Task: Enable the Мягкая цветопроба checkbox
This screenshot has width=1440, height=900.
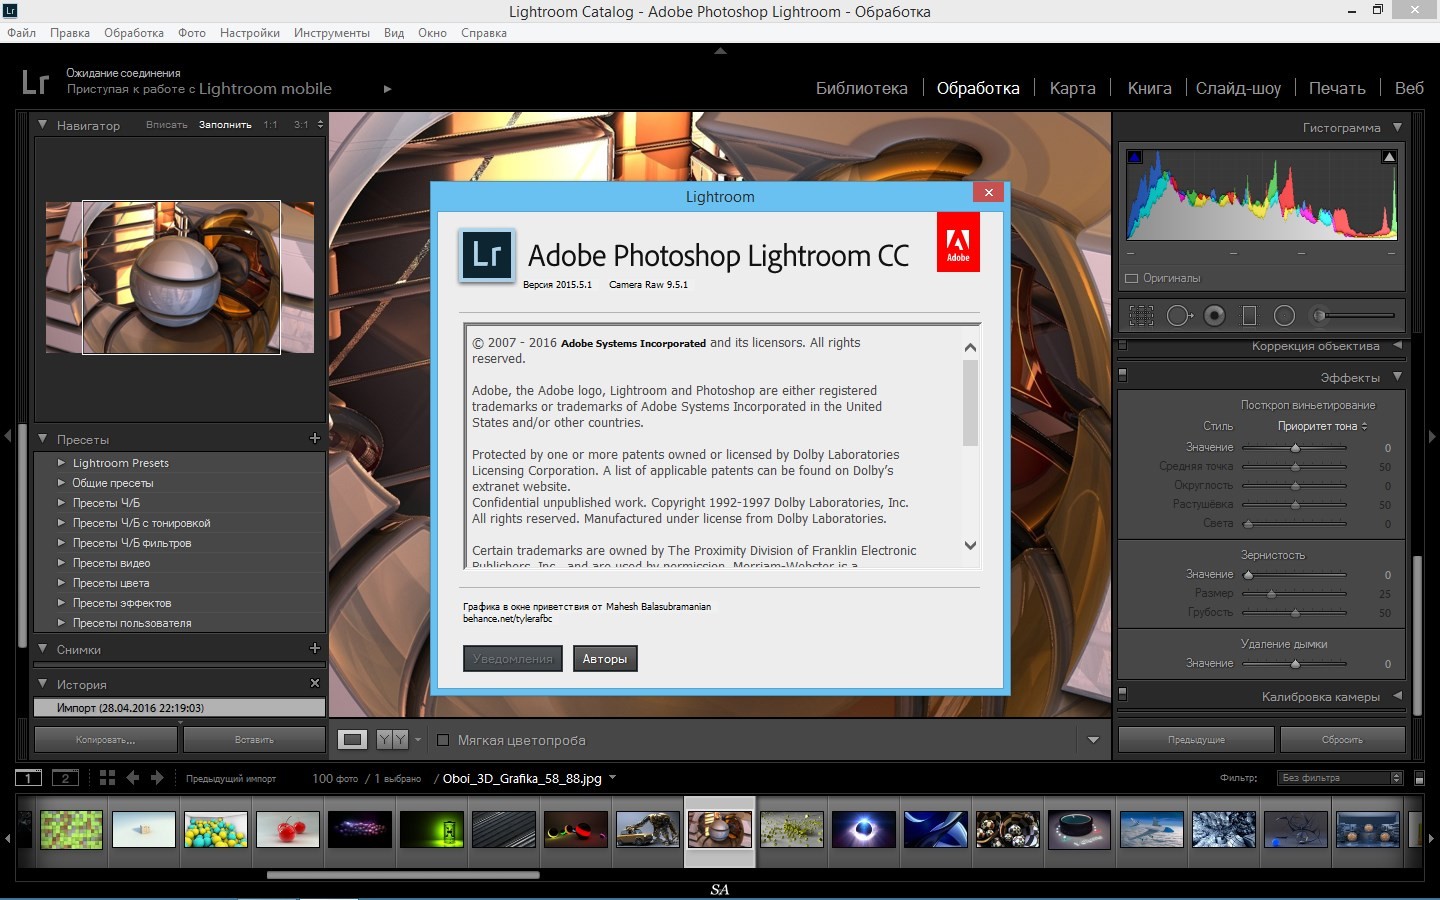Action: click(443, 740)
